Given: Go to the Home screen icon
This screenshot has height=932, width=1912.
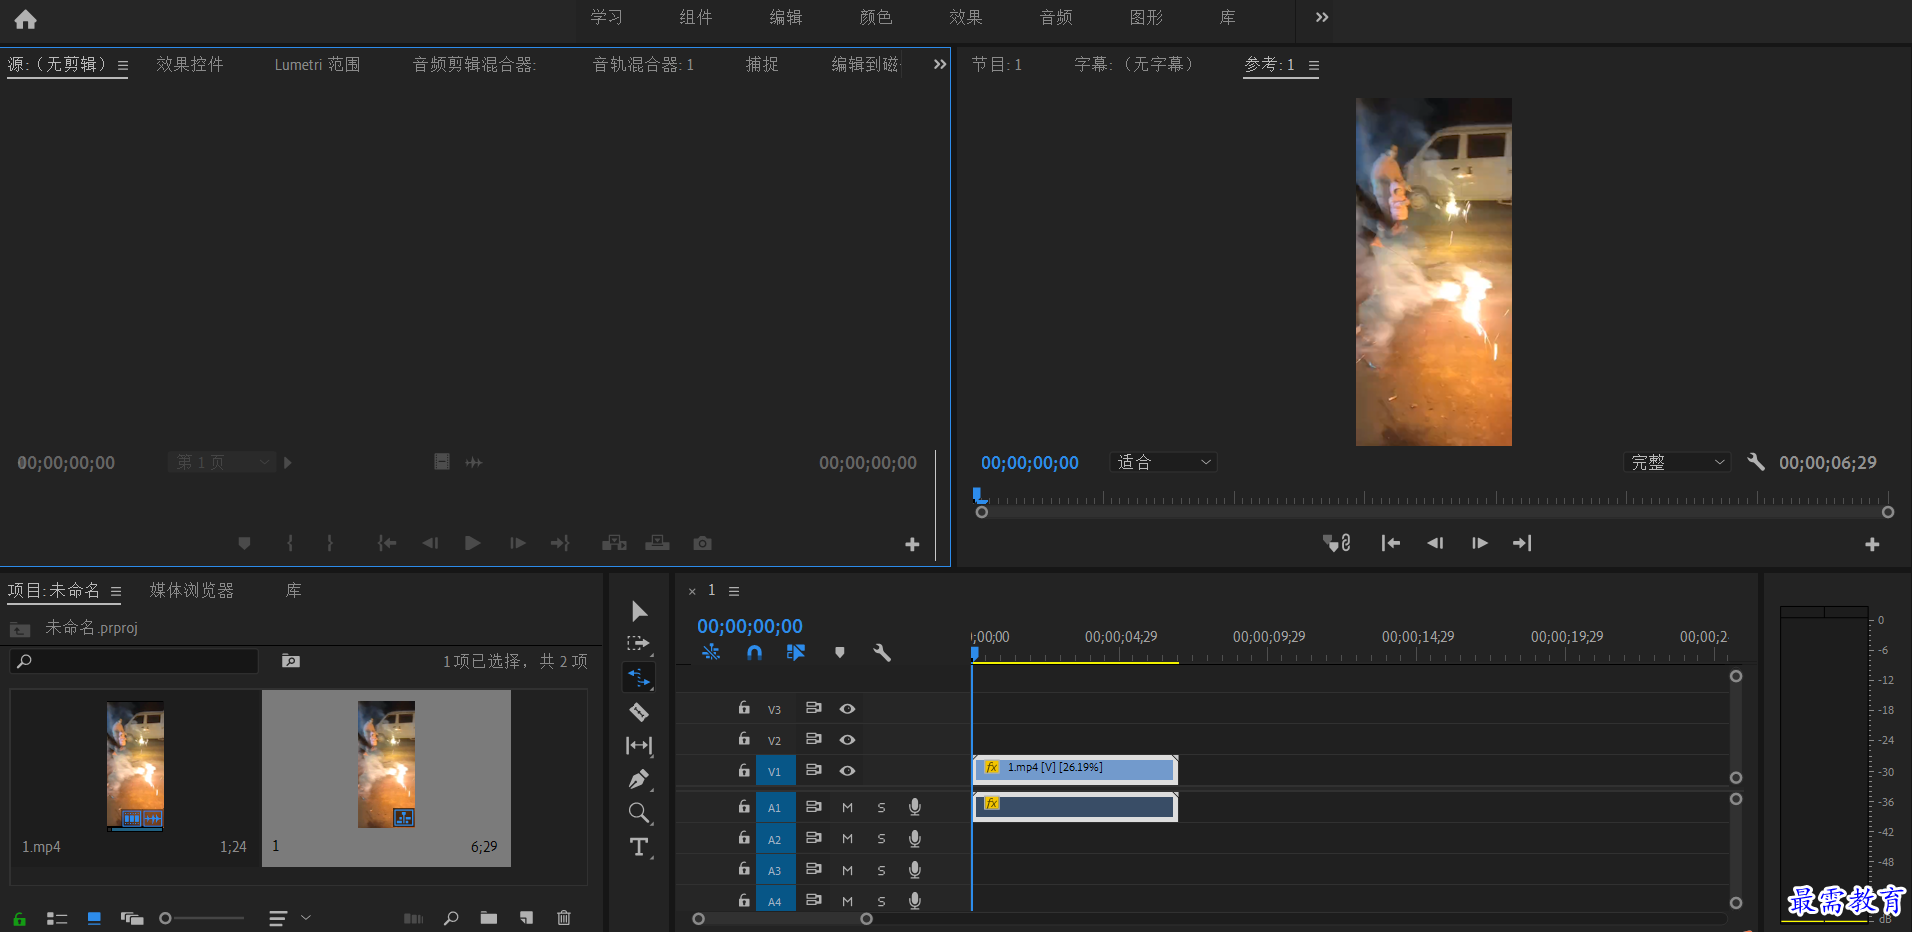Looking at the screenshot, I should click(x=25, y=19).
